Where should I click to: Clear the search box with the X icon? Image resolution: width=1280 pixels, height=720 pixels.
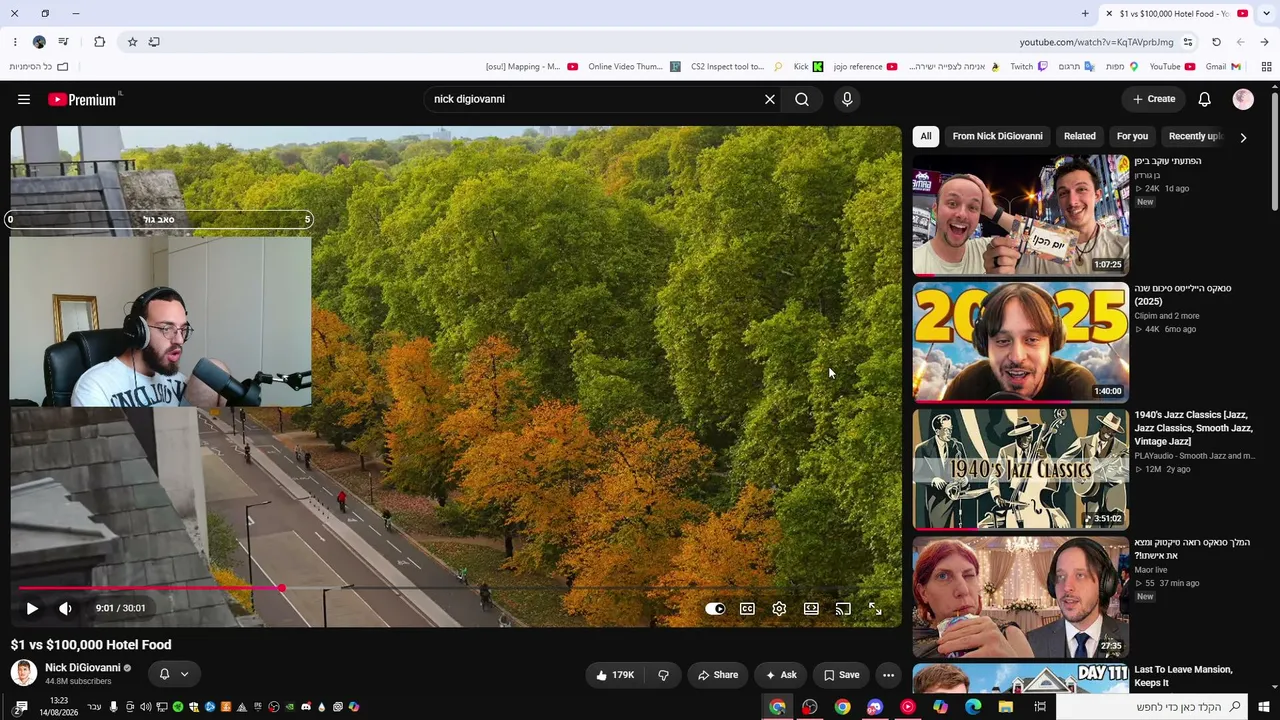(x=770, y=99)
